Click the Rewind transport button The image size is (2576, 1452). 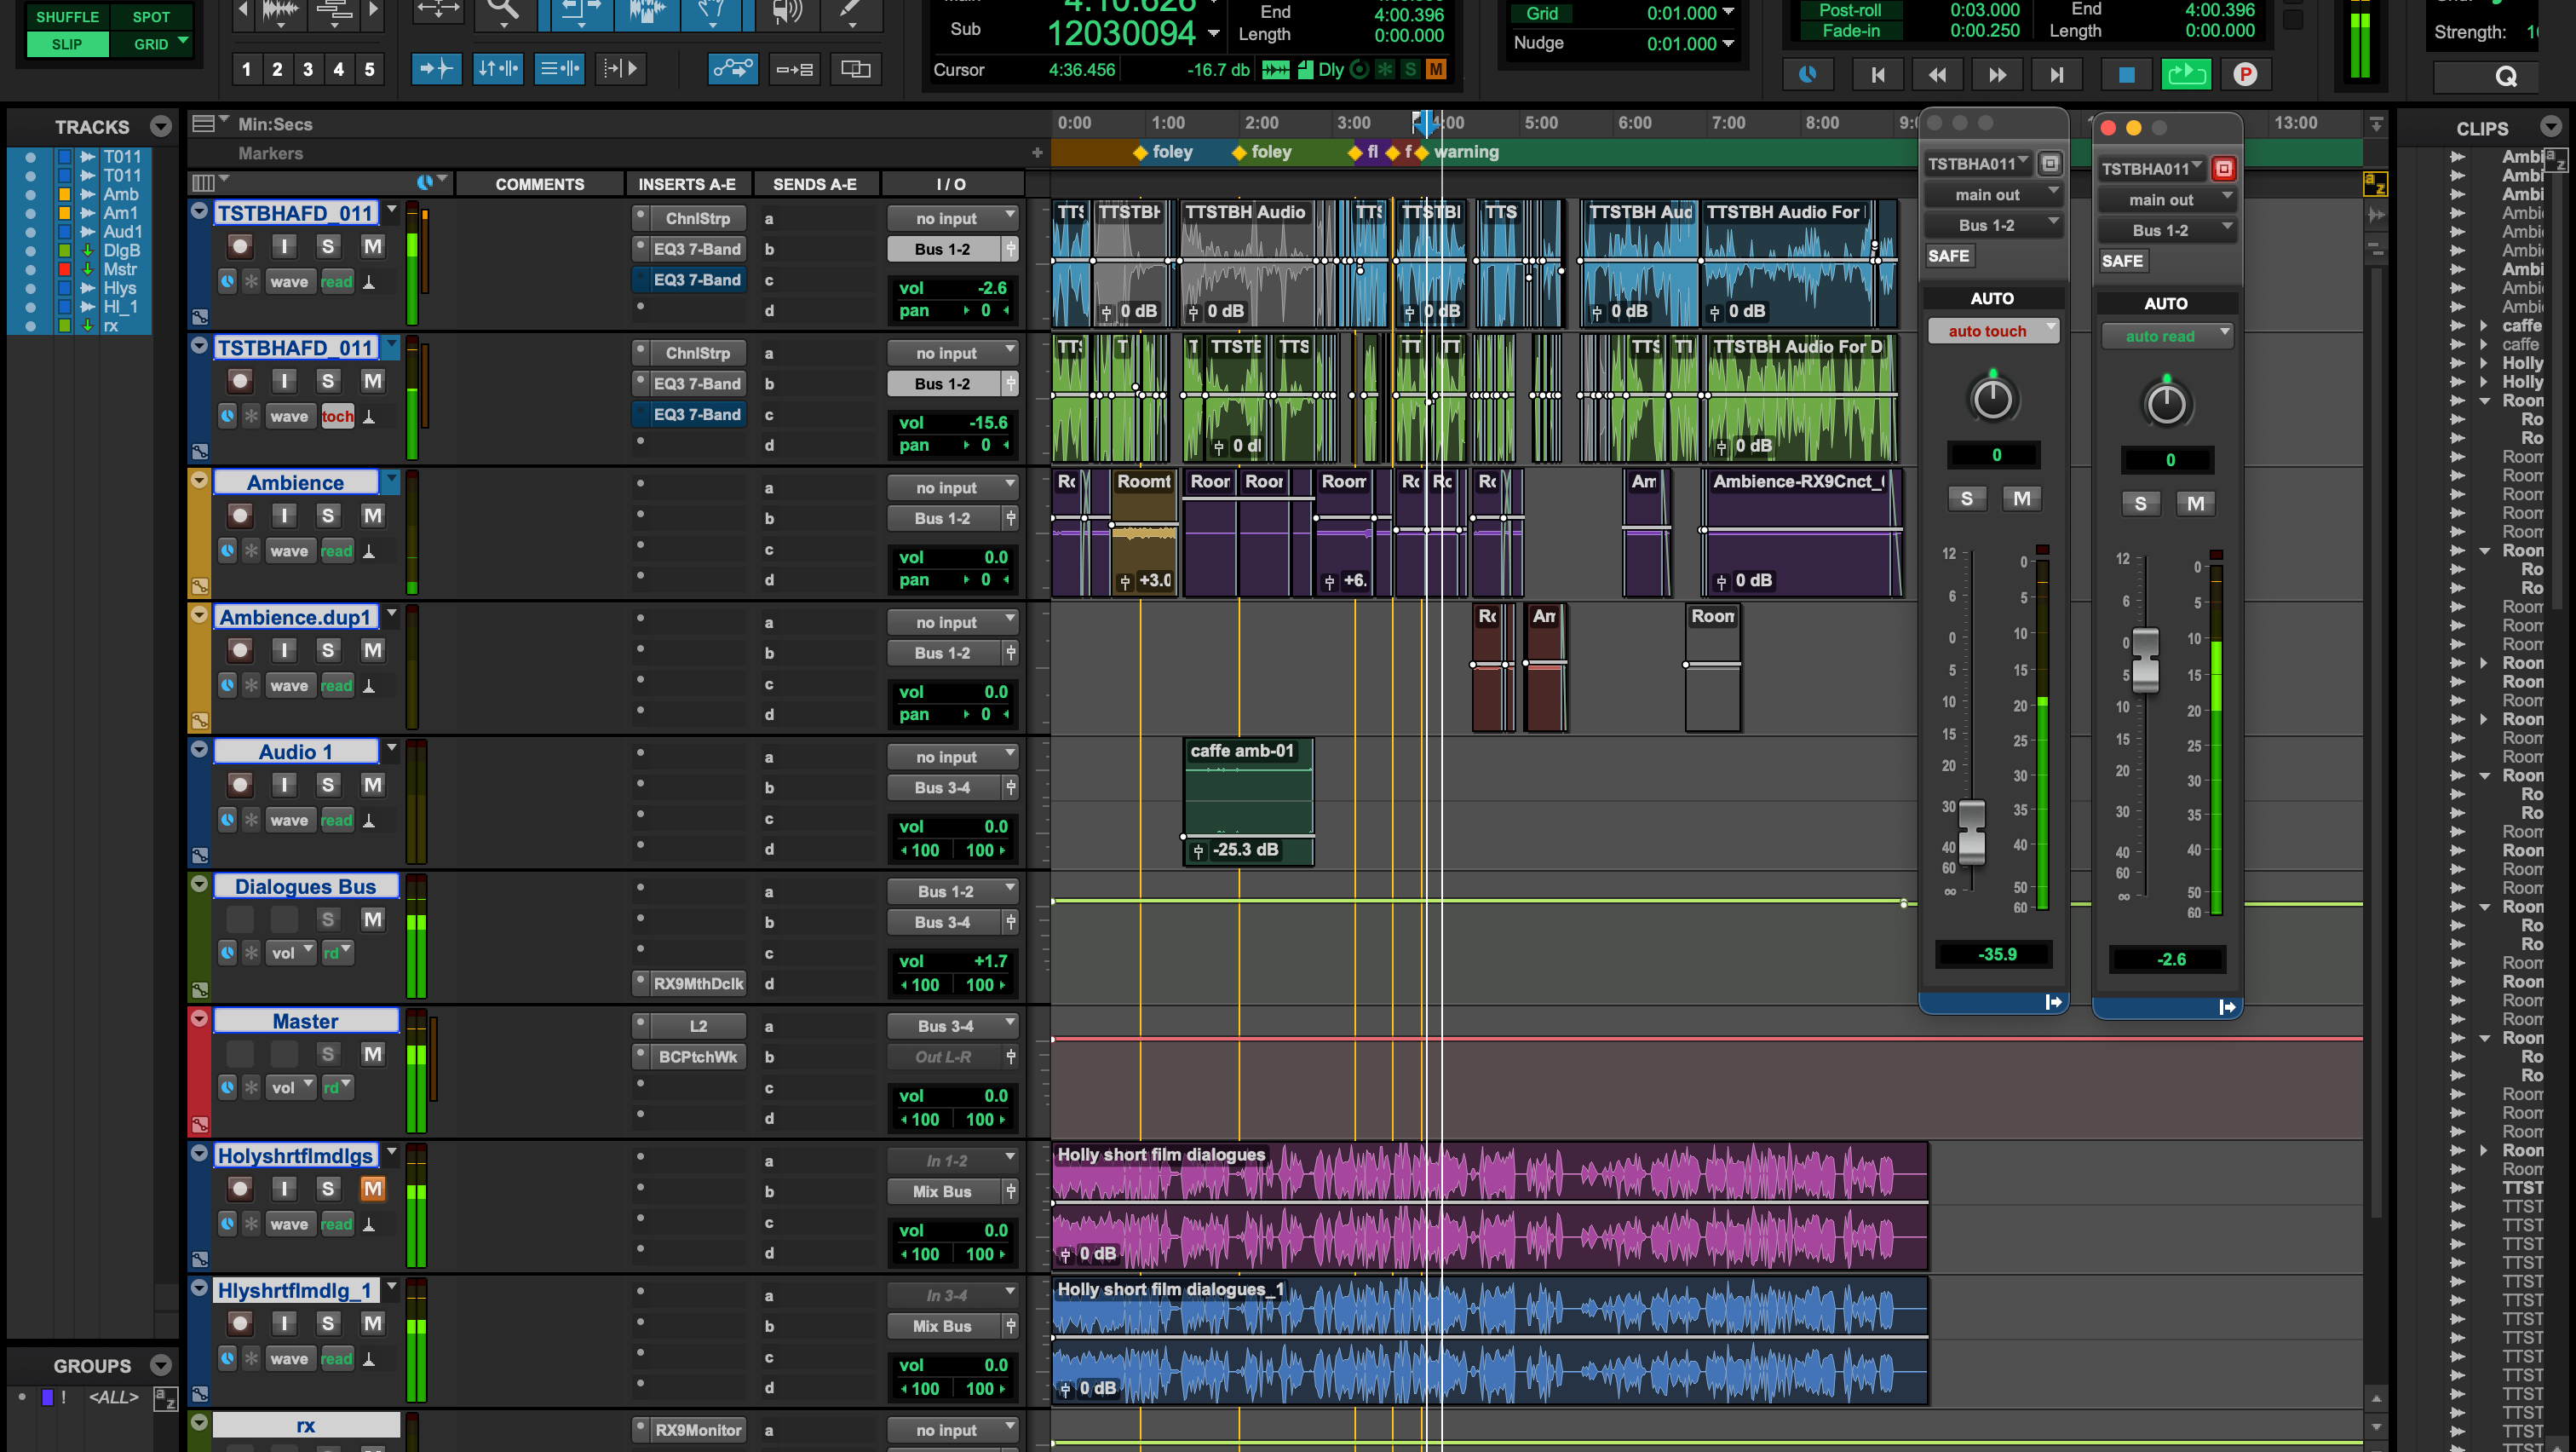tap(1937, 75)
